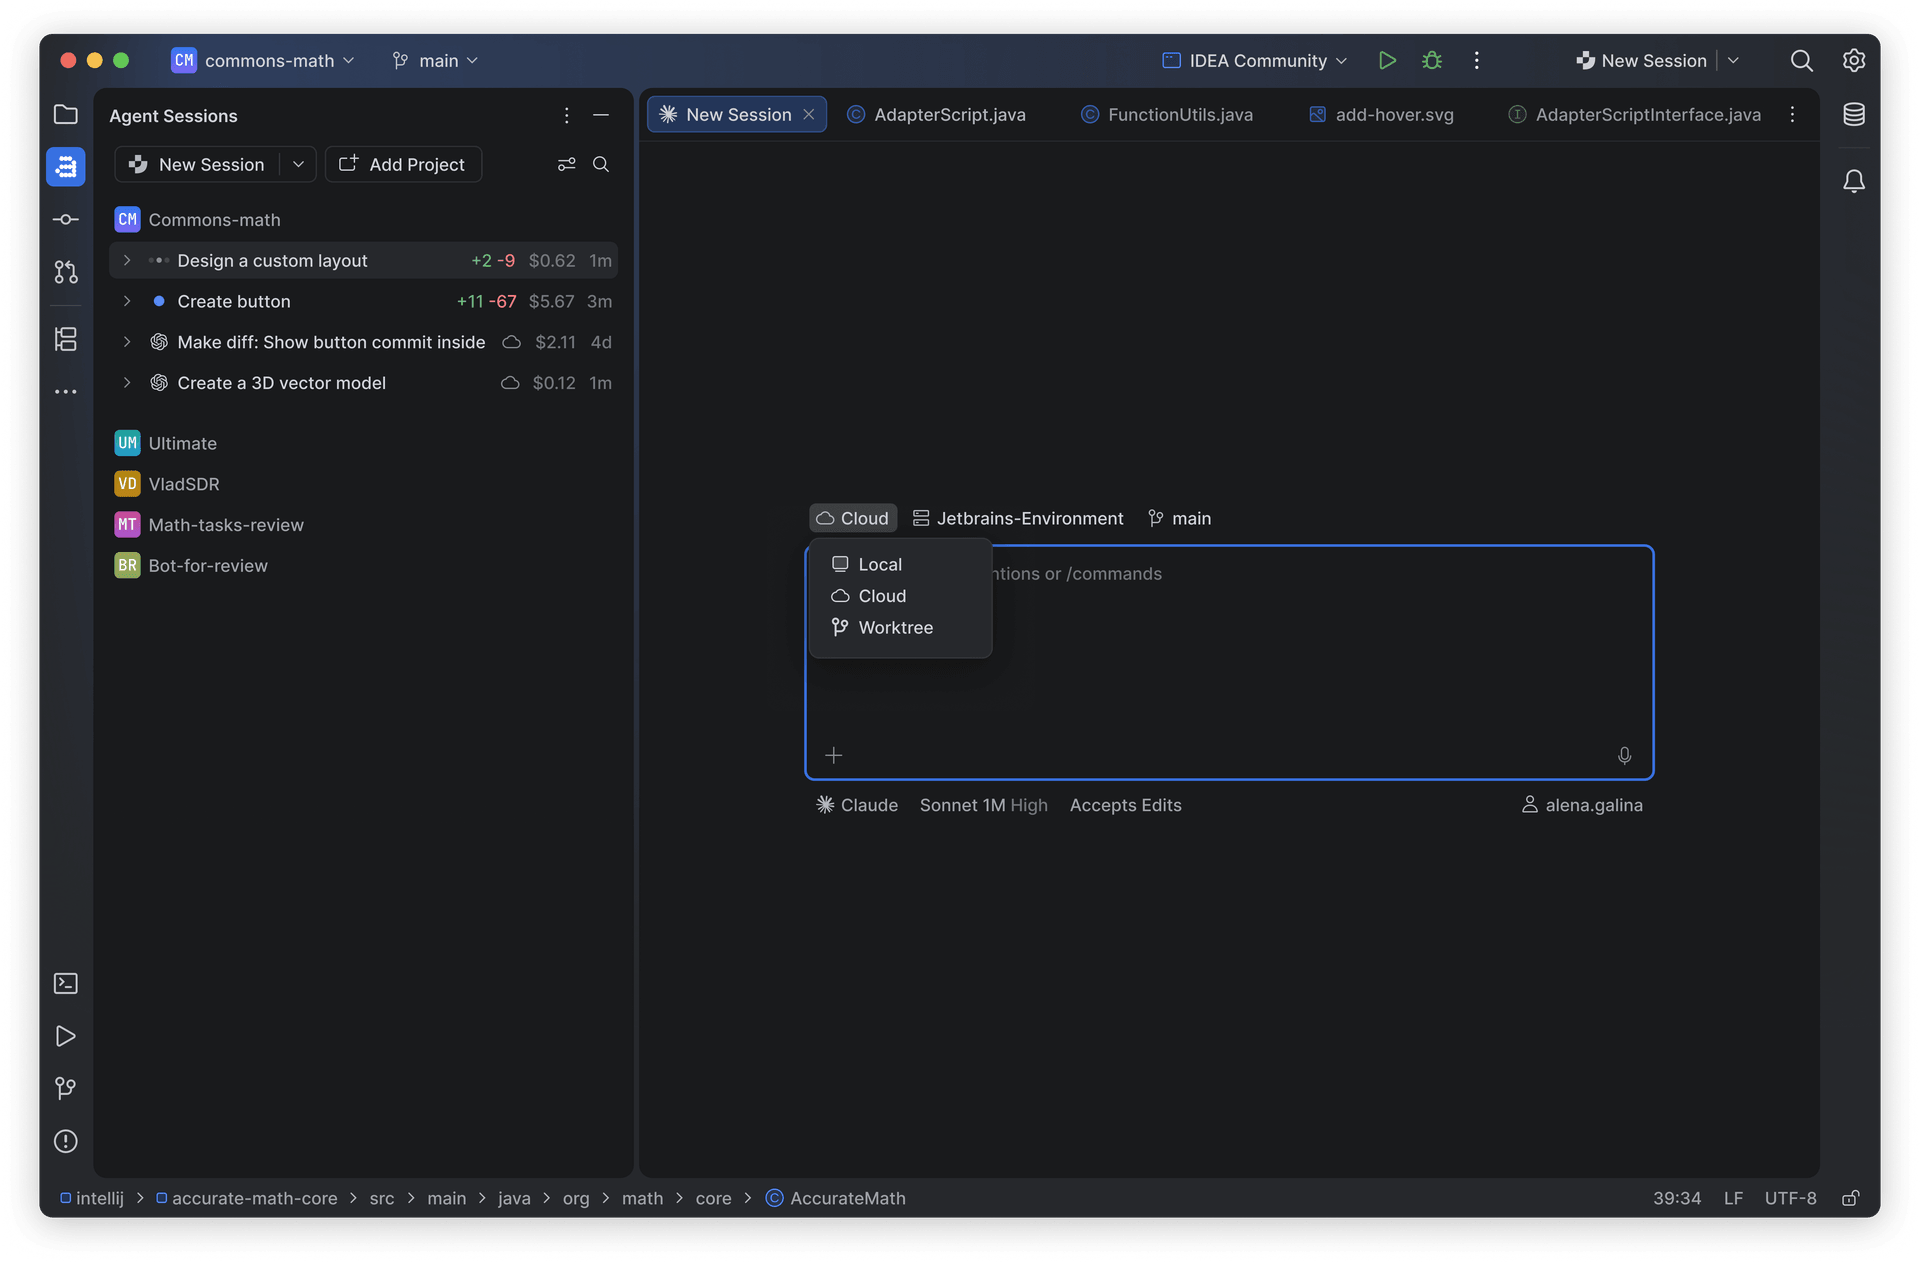Click New Session button in Agent Sessions panel

click(x=198, y=164)
